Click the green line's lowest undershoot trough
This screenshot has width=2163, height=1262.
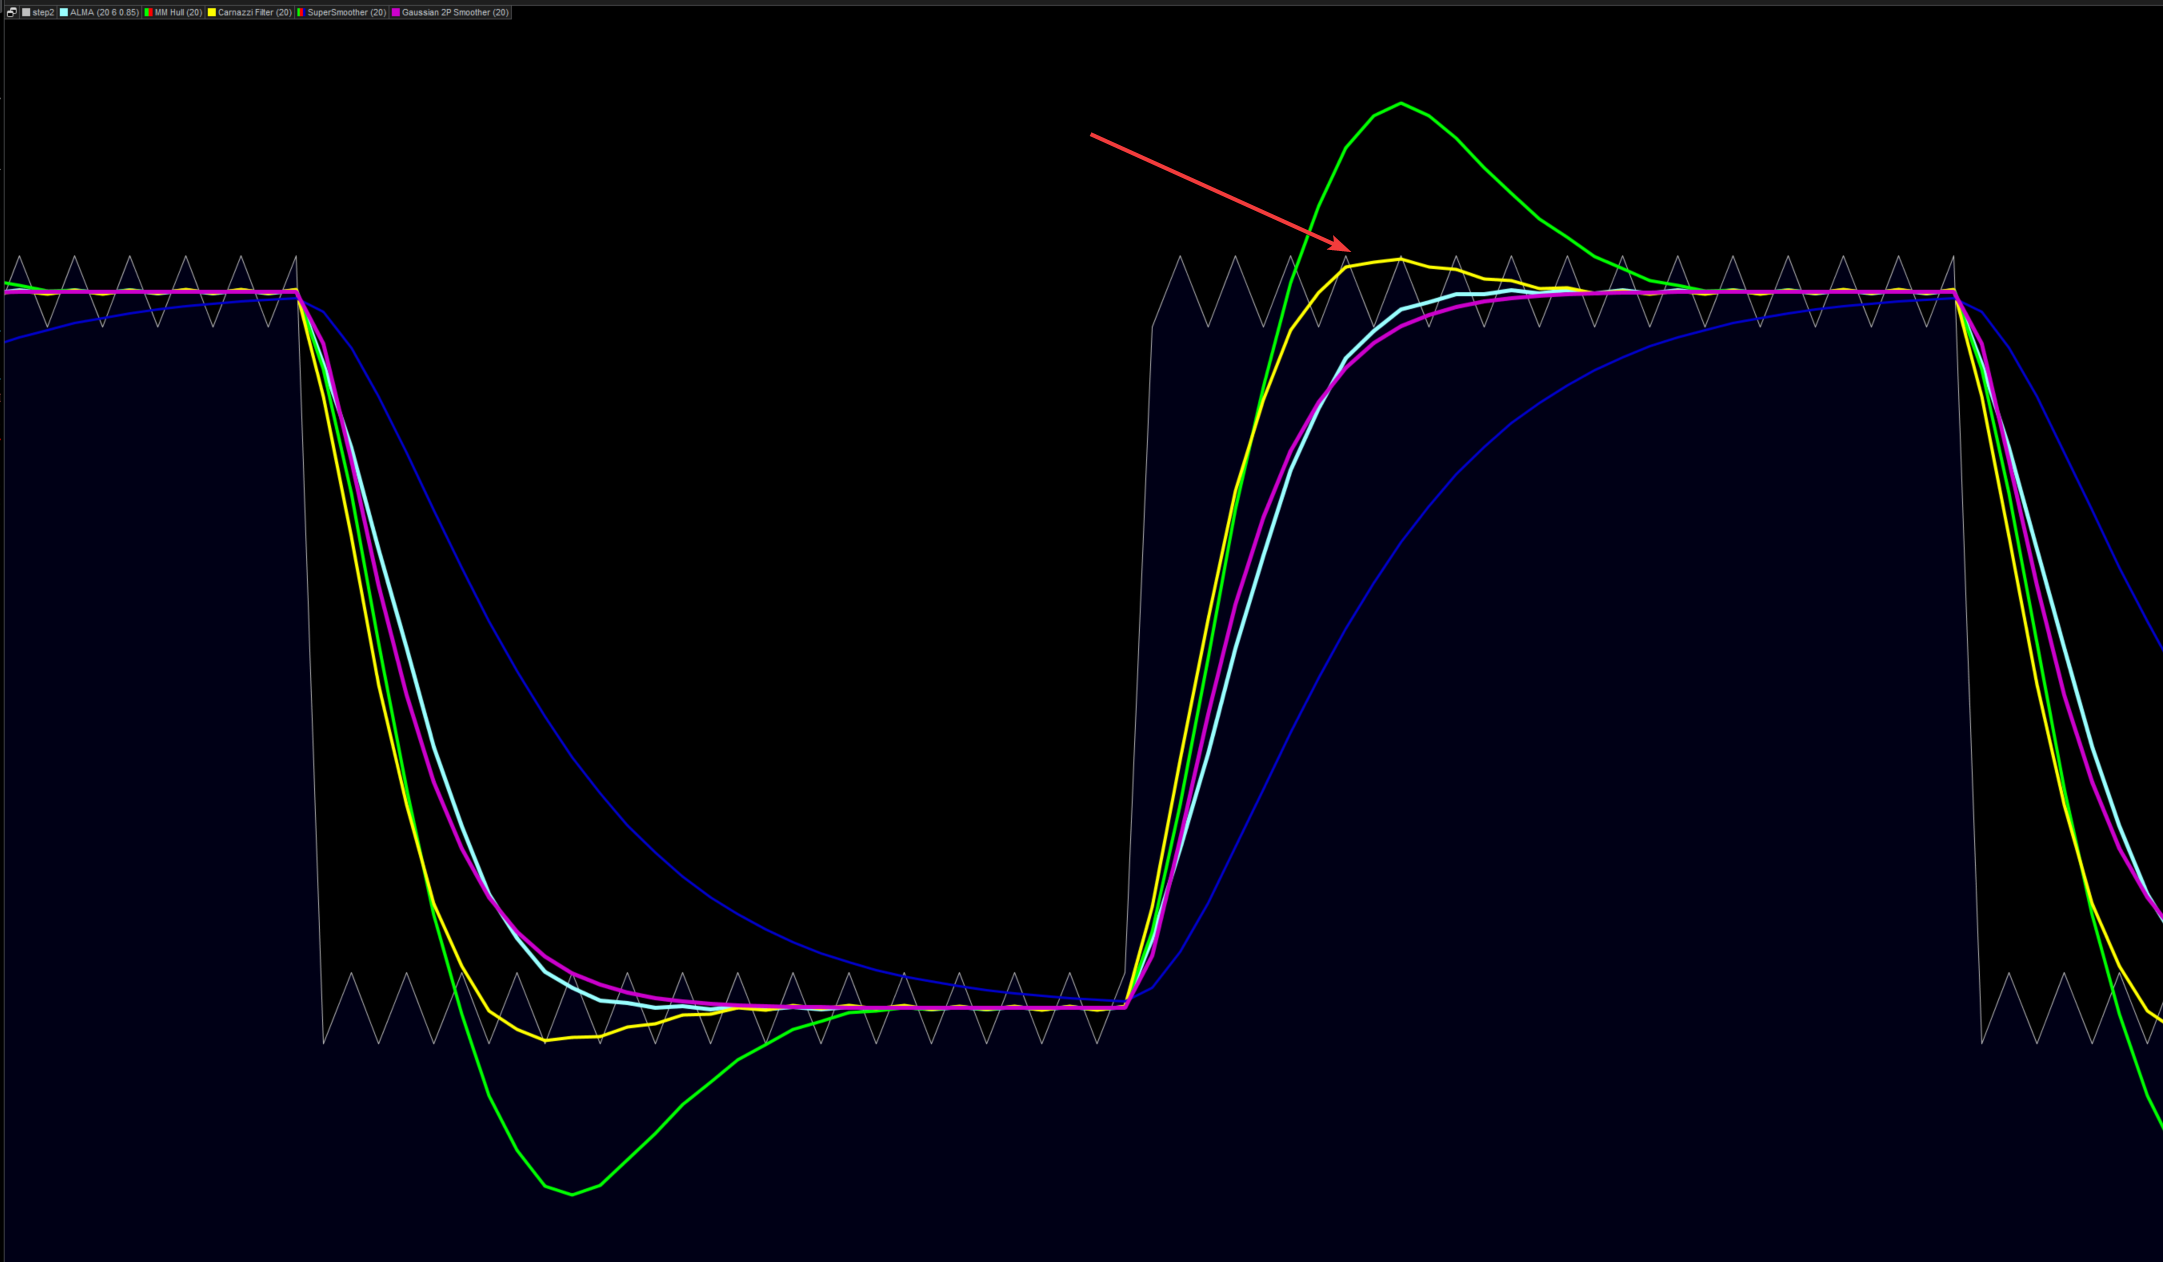click(572, 1194)
